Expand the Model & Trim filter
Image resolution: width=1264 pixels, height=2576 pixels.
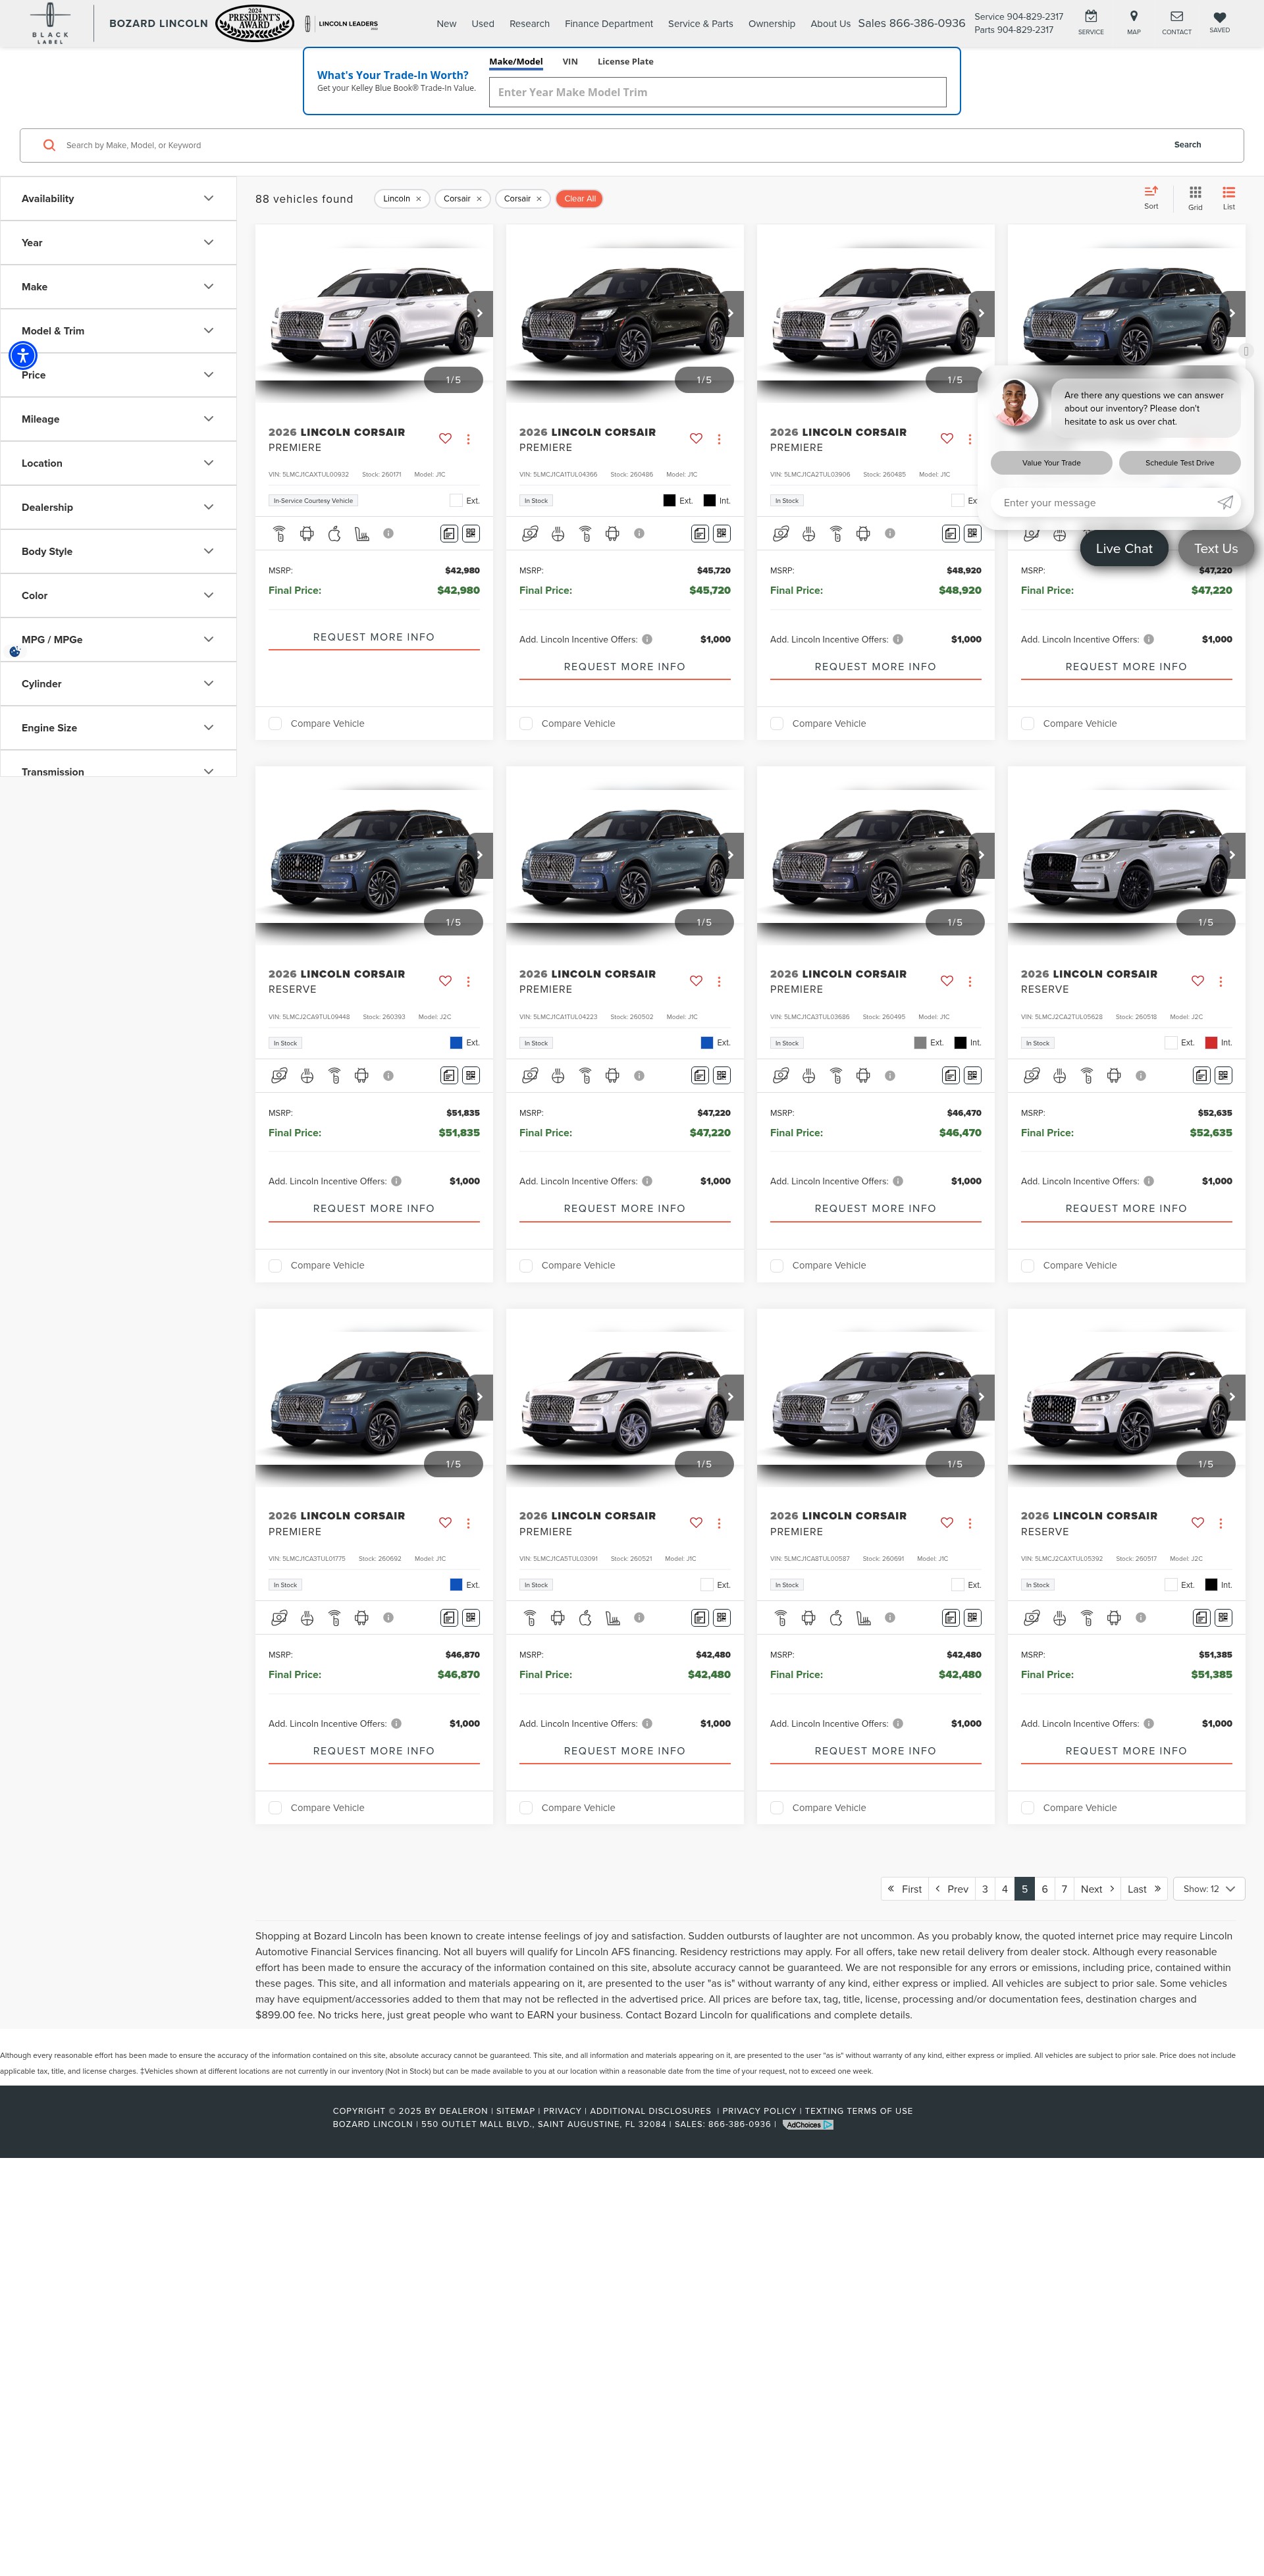(118, 331)
